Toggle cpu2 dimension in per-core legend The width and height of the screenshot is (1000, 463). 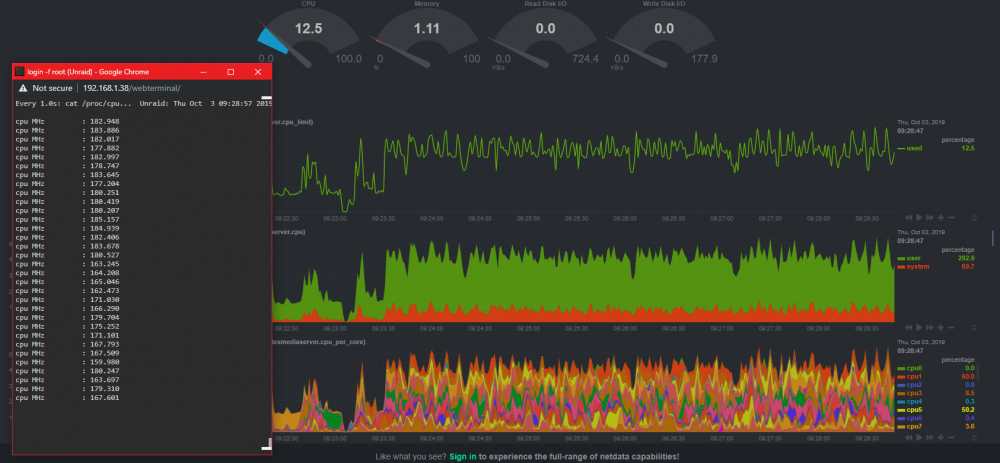pyautogui.click(x=910, y=385)
